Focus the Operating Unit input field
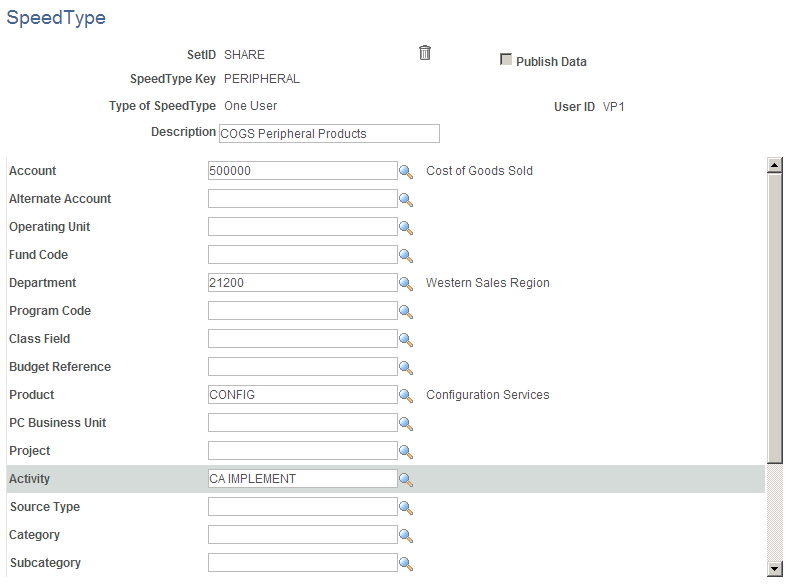Screen dimensions: 789x584 tap(302, 226)
